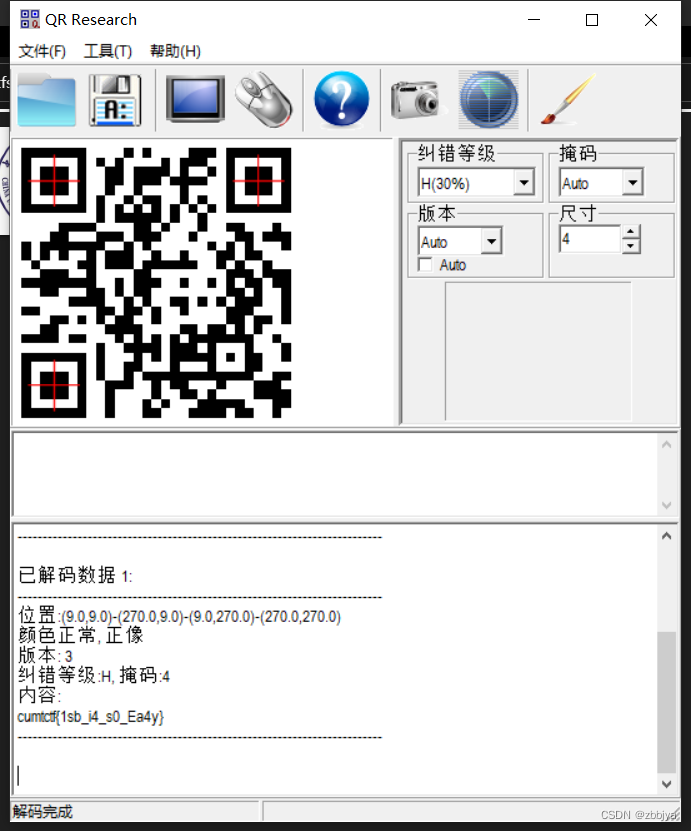Viewport: 691px width, 831px height.
Task: Increase 尺寸 with the up stepper arrow
Action: click(630, 232)
